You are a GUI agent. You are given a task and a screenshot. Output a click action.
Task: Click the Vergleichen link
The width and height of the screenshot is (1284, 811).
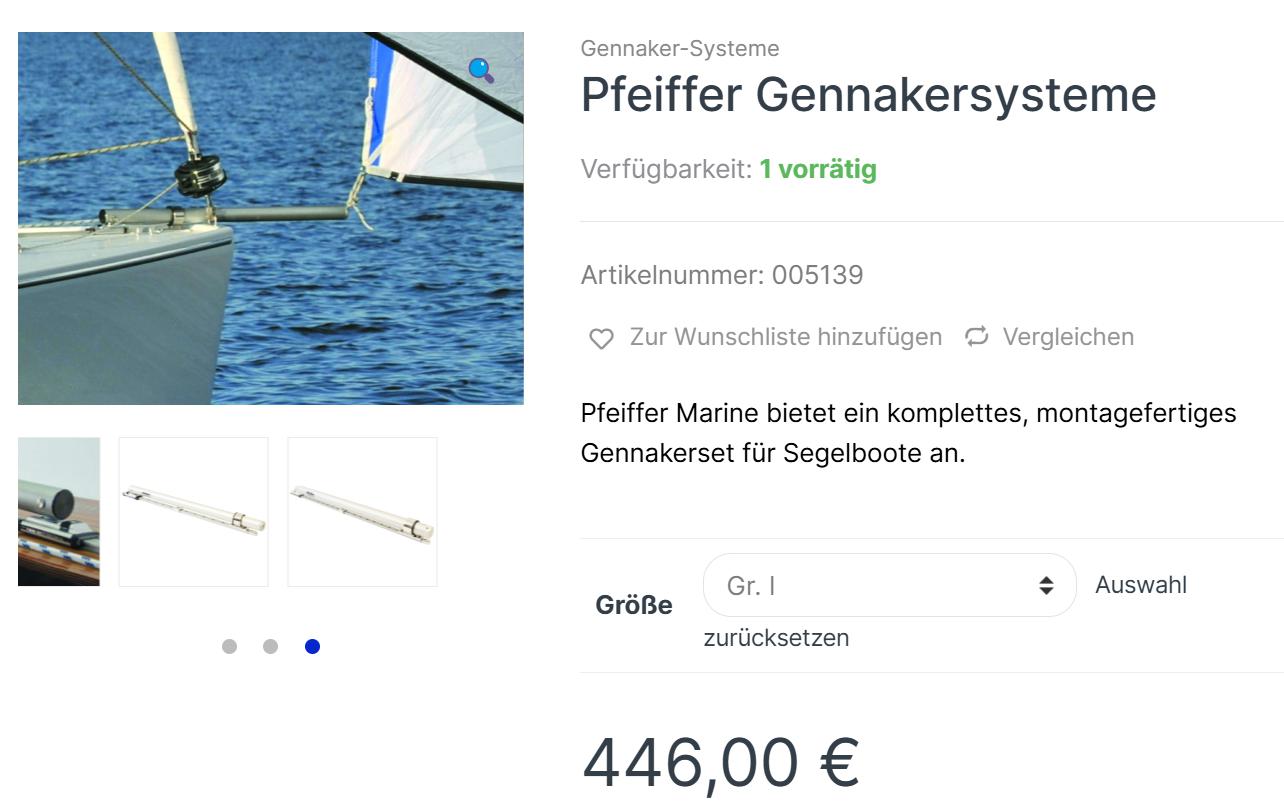click(x=1068, y=337)
